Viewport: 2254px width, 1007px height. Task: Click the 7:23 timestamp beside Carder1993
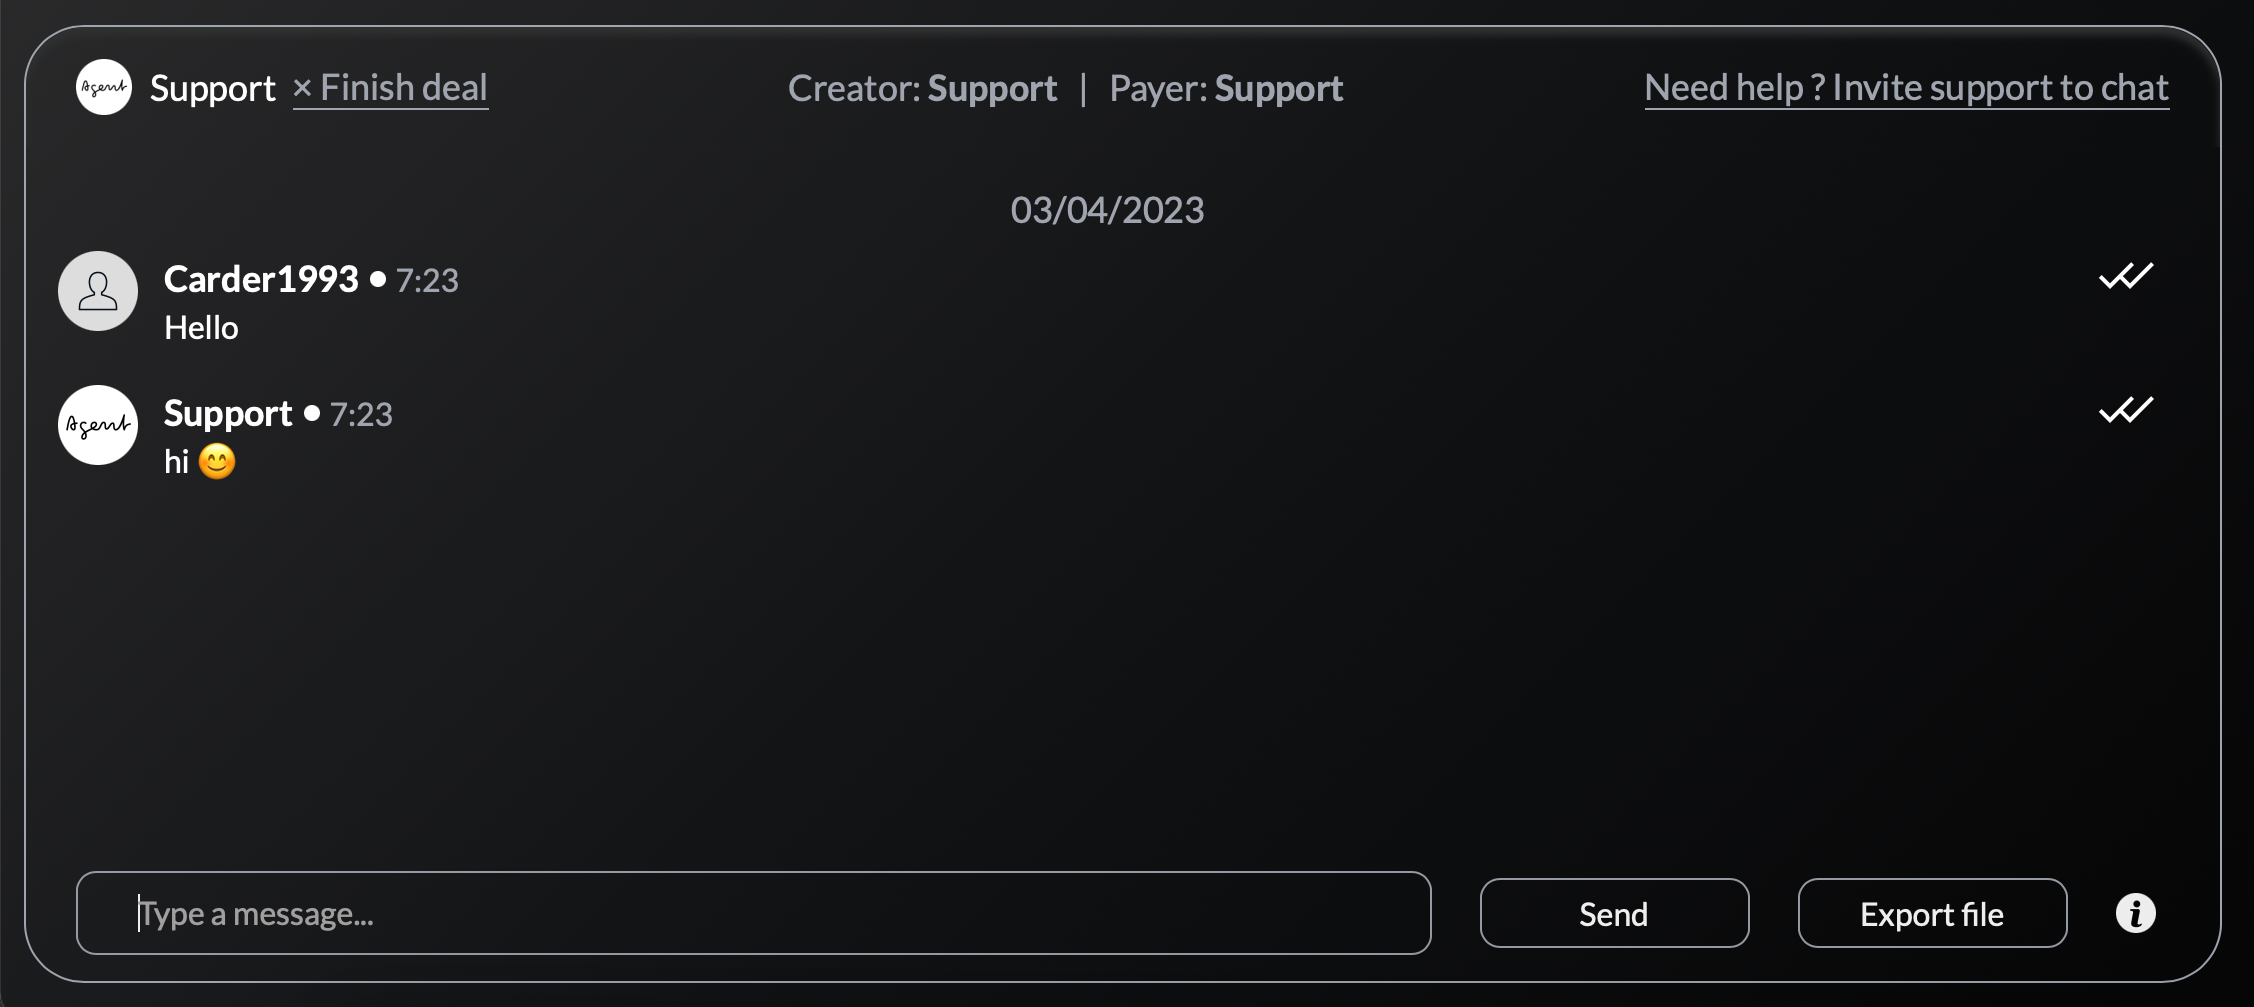pyautogui.click(x=427, y=280)
